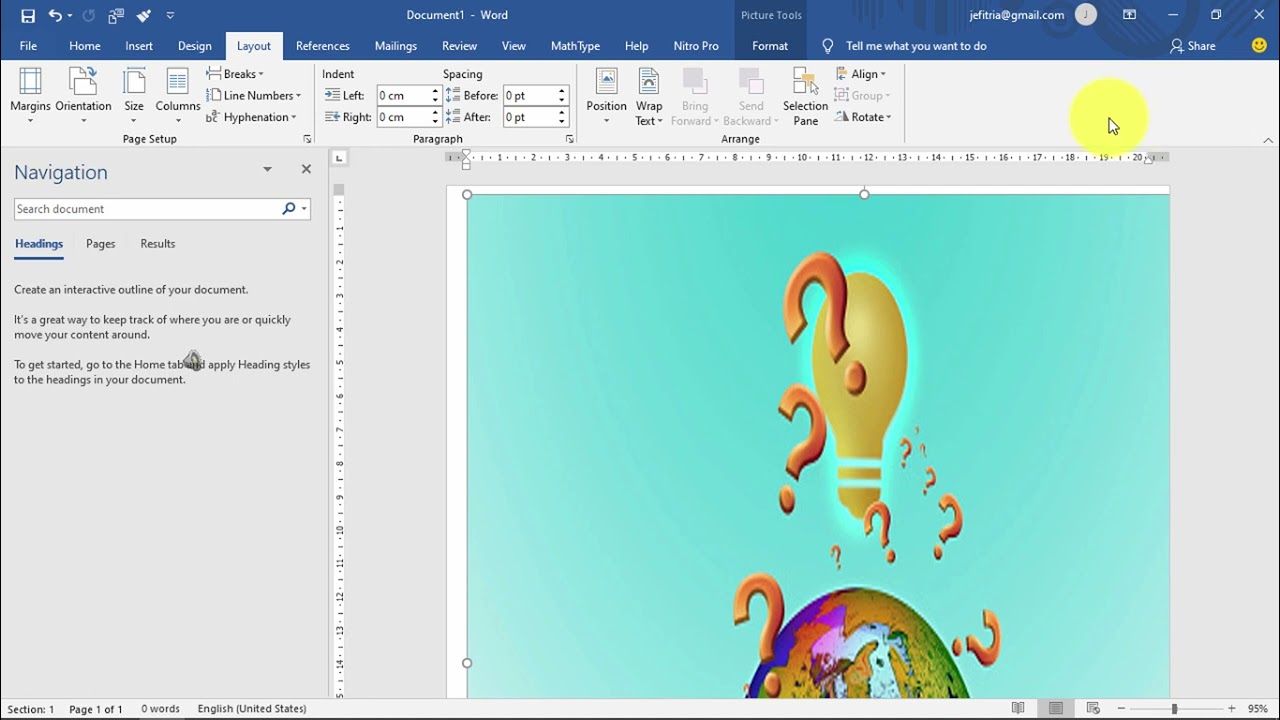
Task: Open the Hyphenation dropdown
Action: (x=251, y=117)
